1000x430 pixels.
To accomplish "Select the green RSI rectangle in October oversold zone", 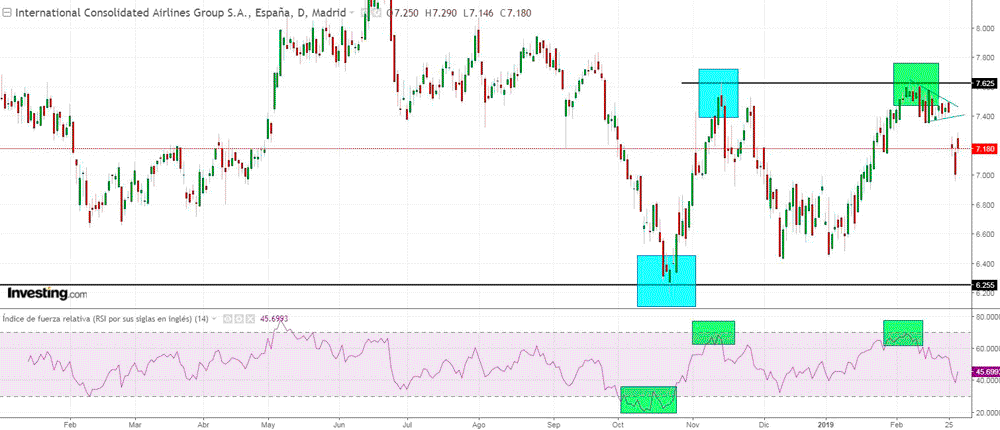I will (x=648, y=399).
